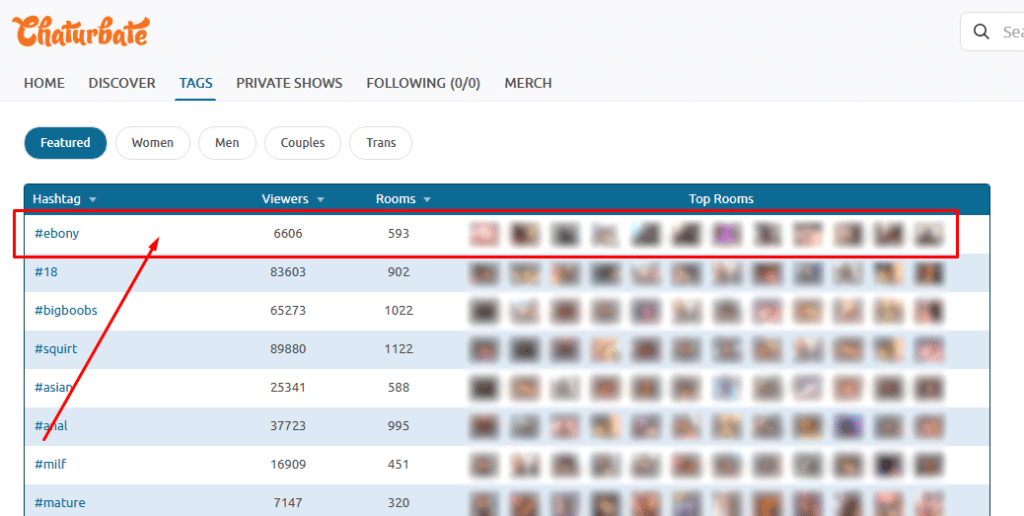Click the viewers count 16909

288,464
